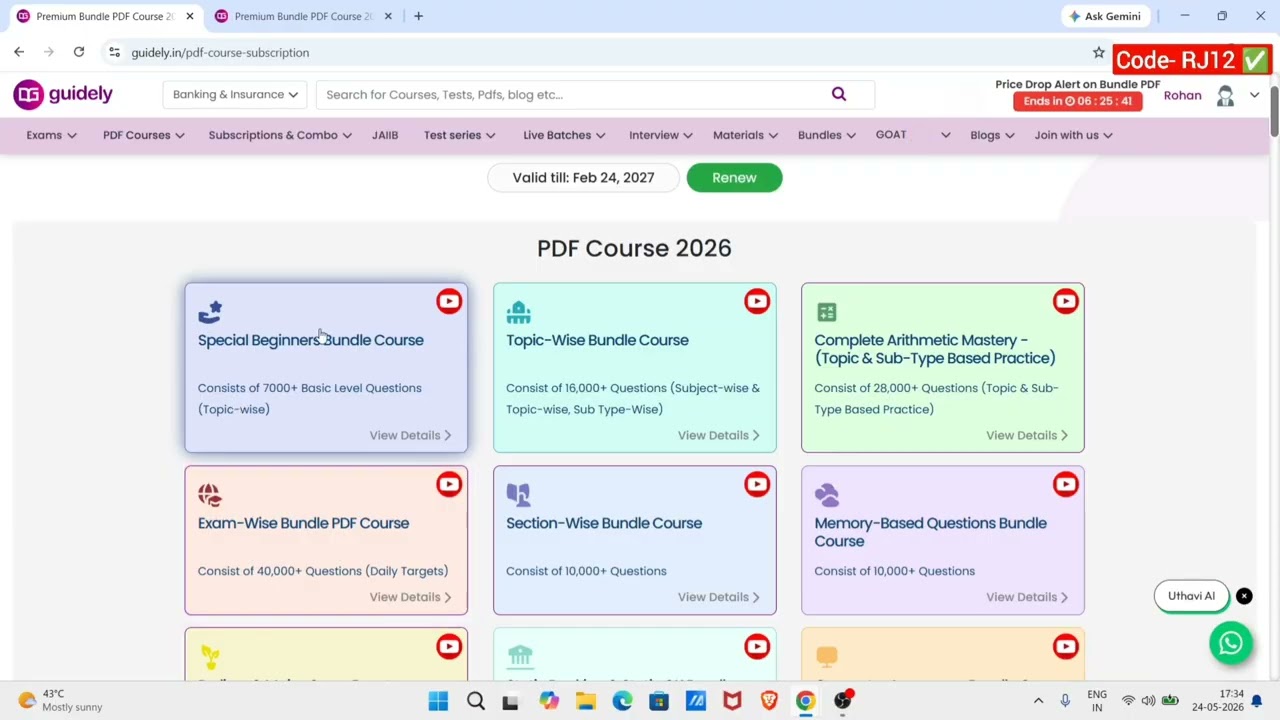
Task: Play video for Special Beginners Bundle Course
Action: (449, 301)
